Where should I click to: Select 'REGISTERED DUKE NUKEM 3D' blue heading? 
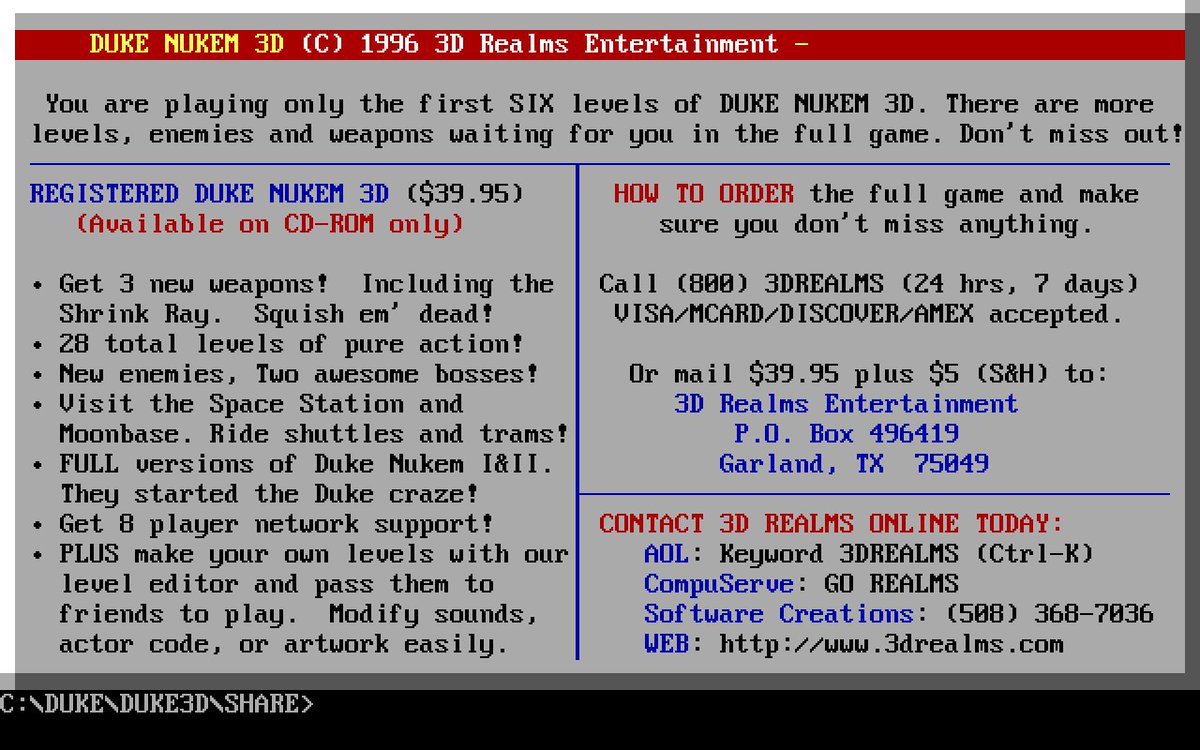[x=210, y=194]
